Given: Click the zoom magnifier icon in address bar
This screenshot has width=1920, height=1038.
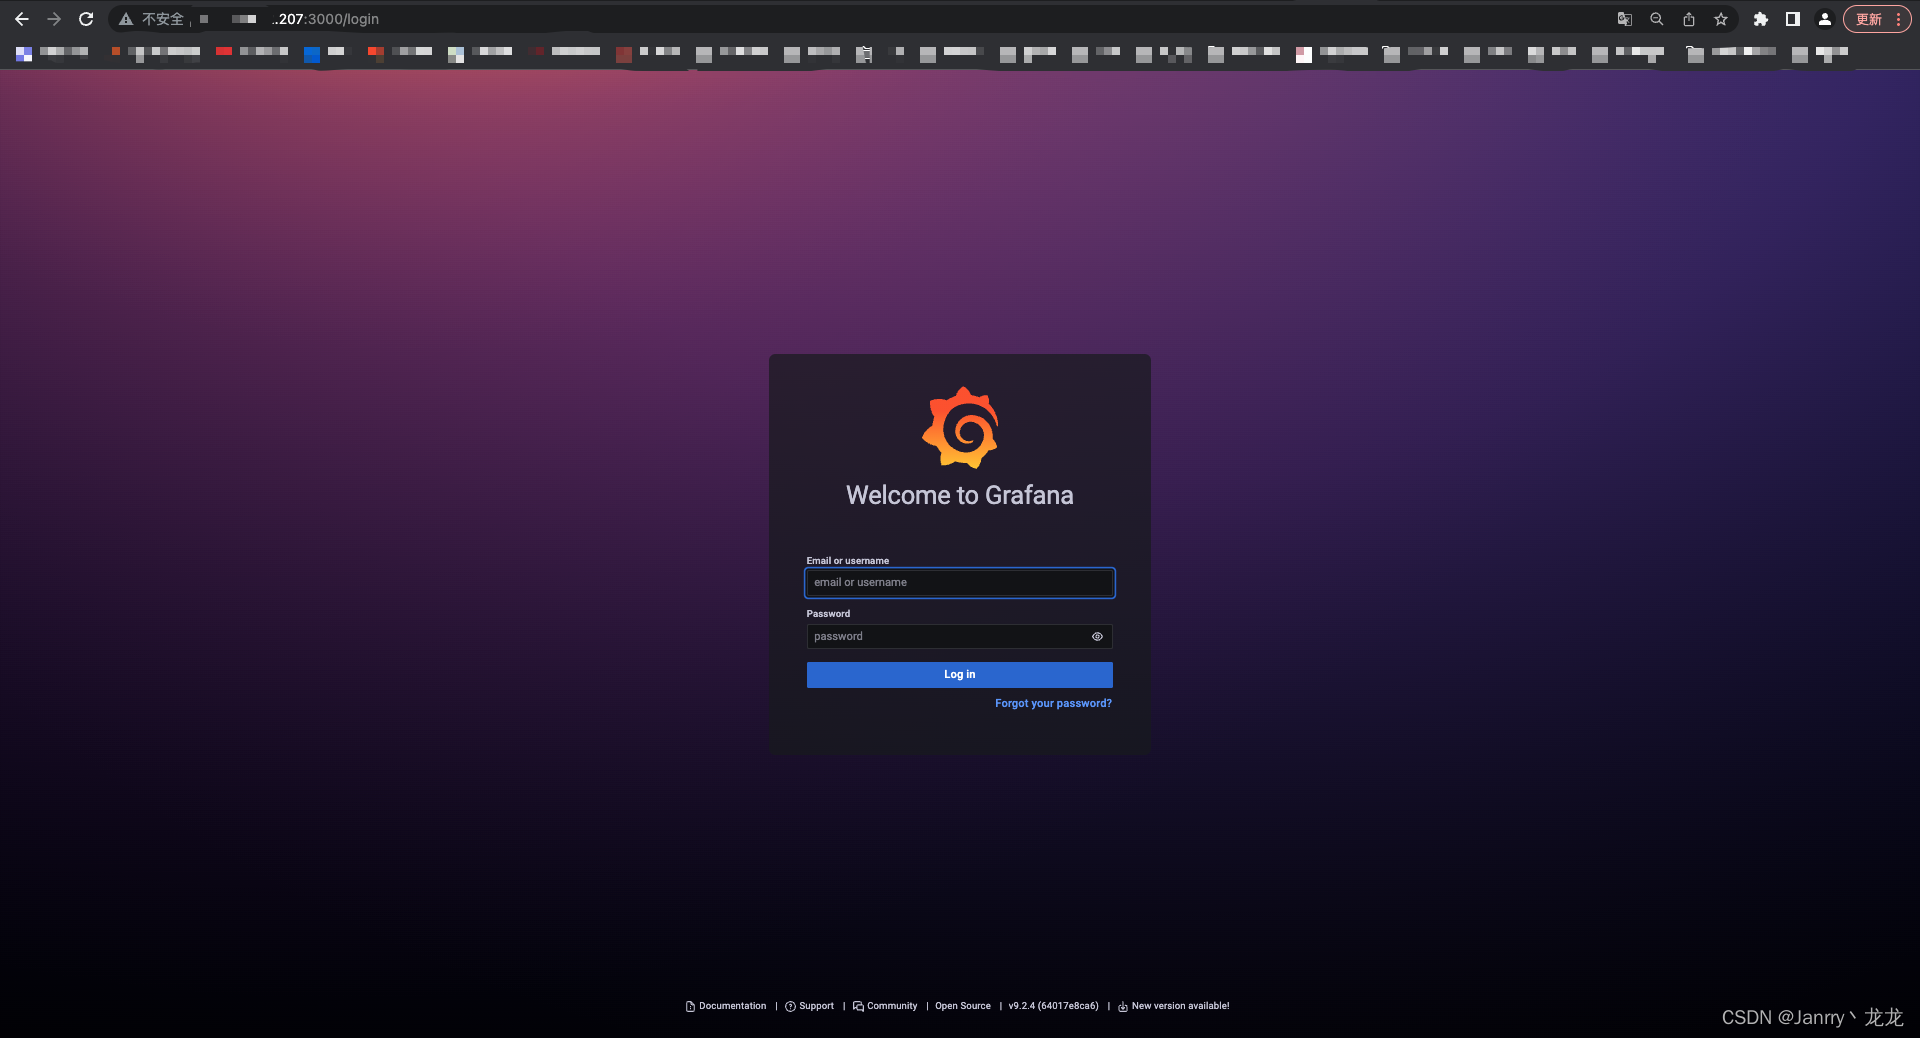Looking at the screenshot, I should pos(1657,19).
